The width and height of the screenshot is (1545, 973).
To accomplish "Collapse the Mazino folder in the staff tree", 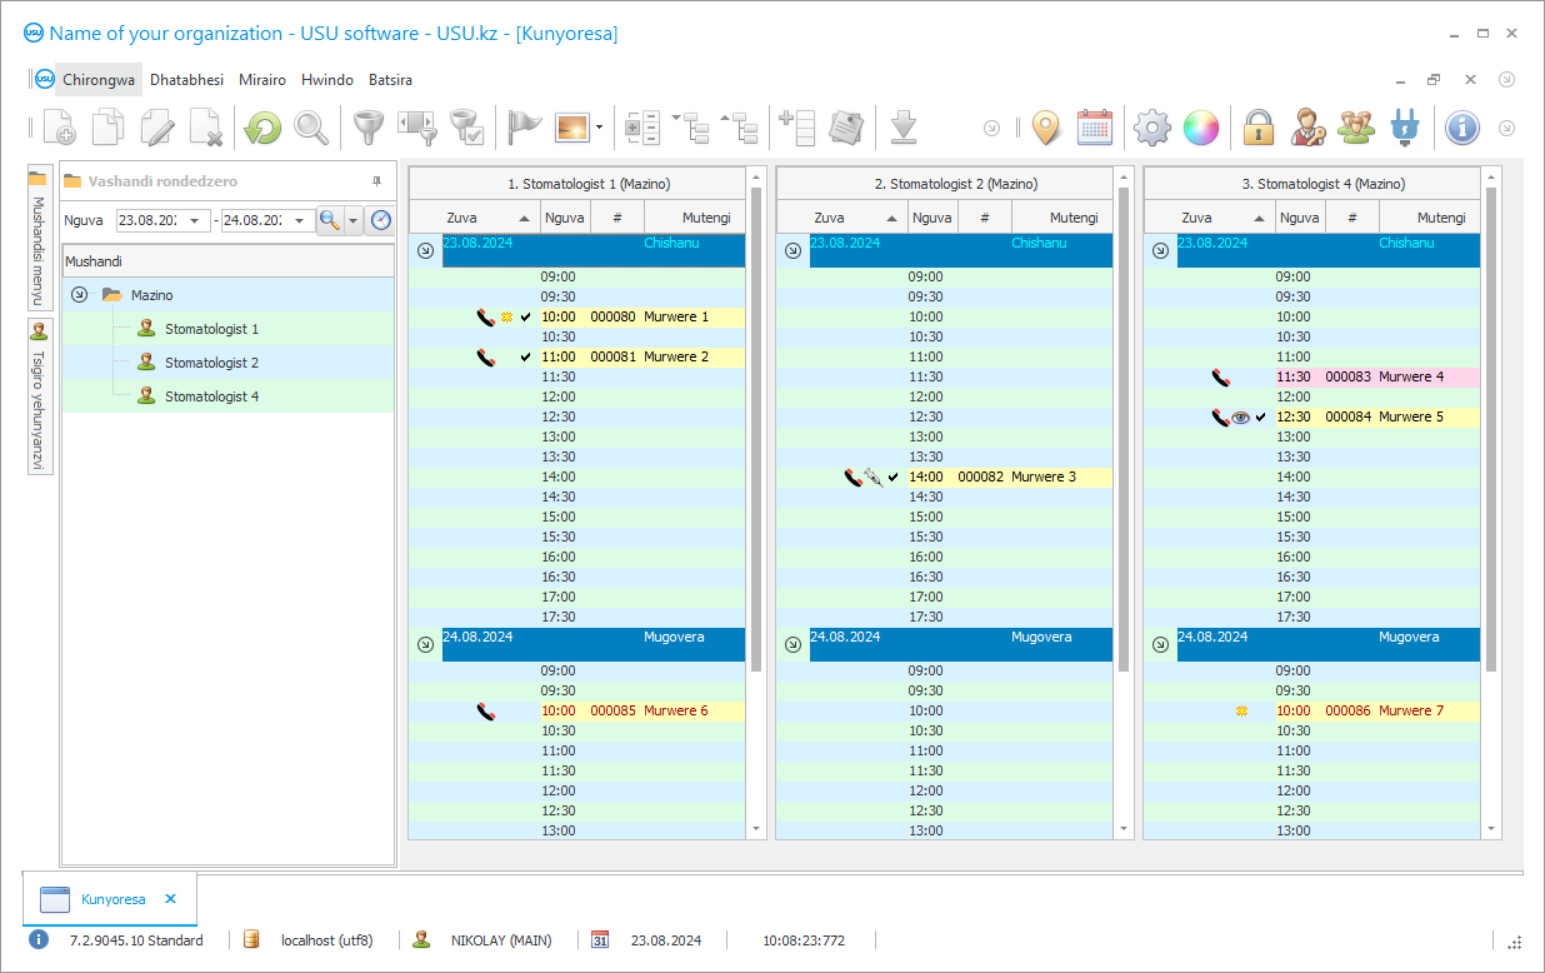I will point(79,295).
